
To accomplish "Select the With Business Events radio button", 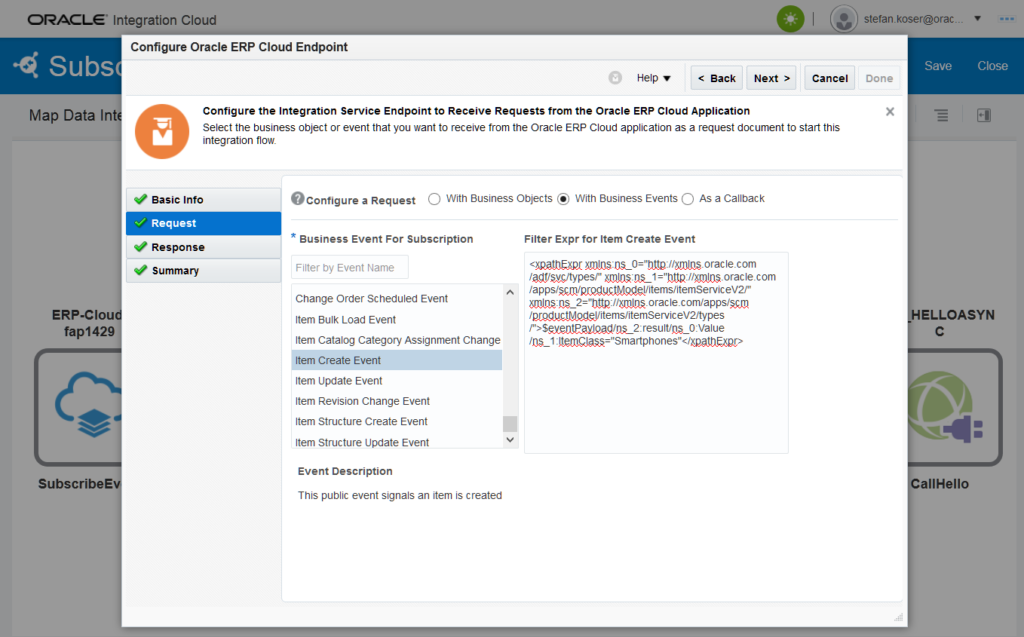I will click(563, 199).
